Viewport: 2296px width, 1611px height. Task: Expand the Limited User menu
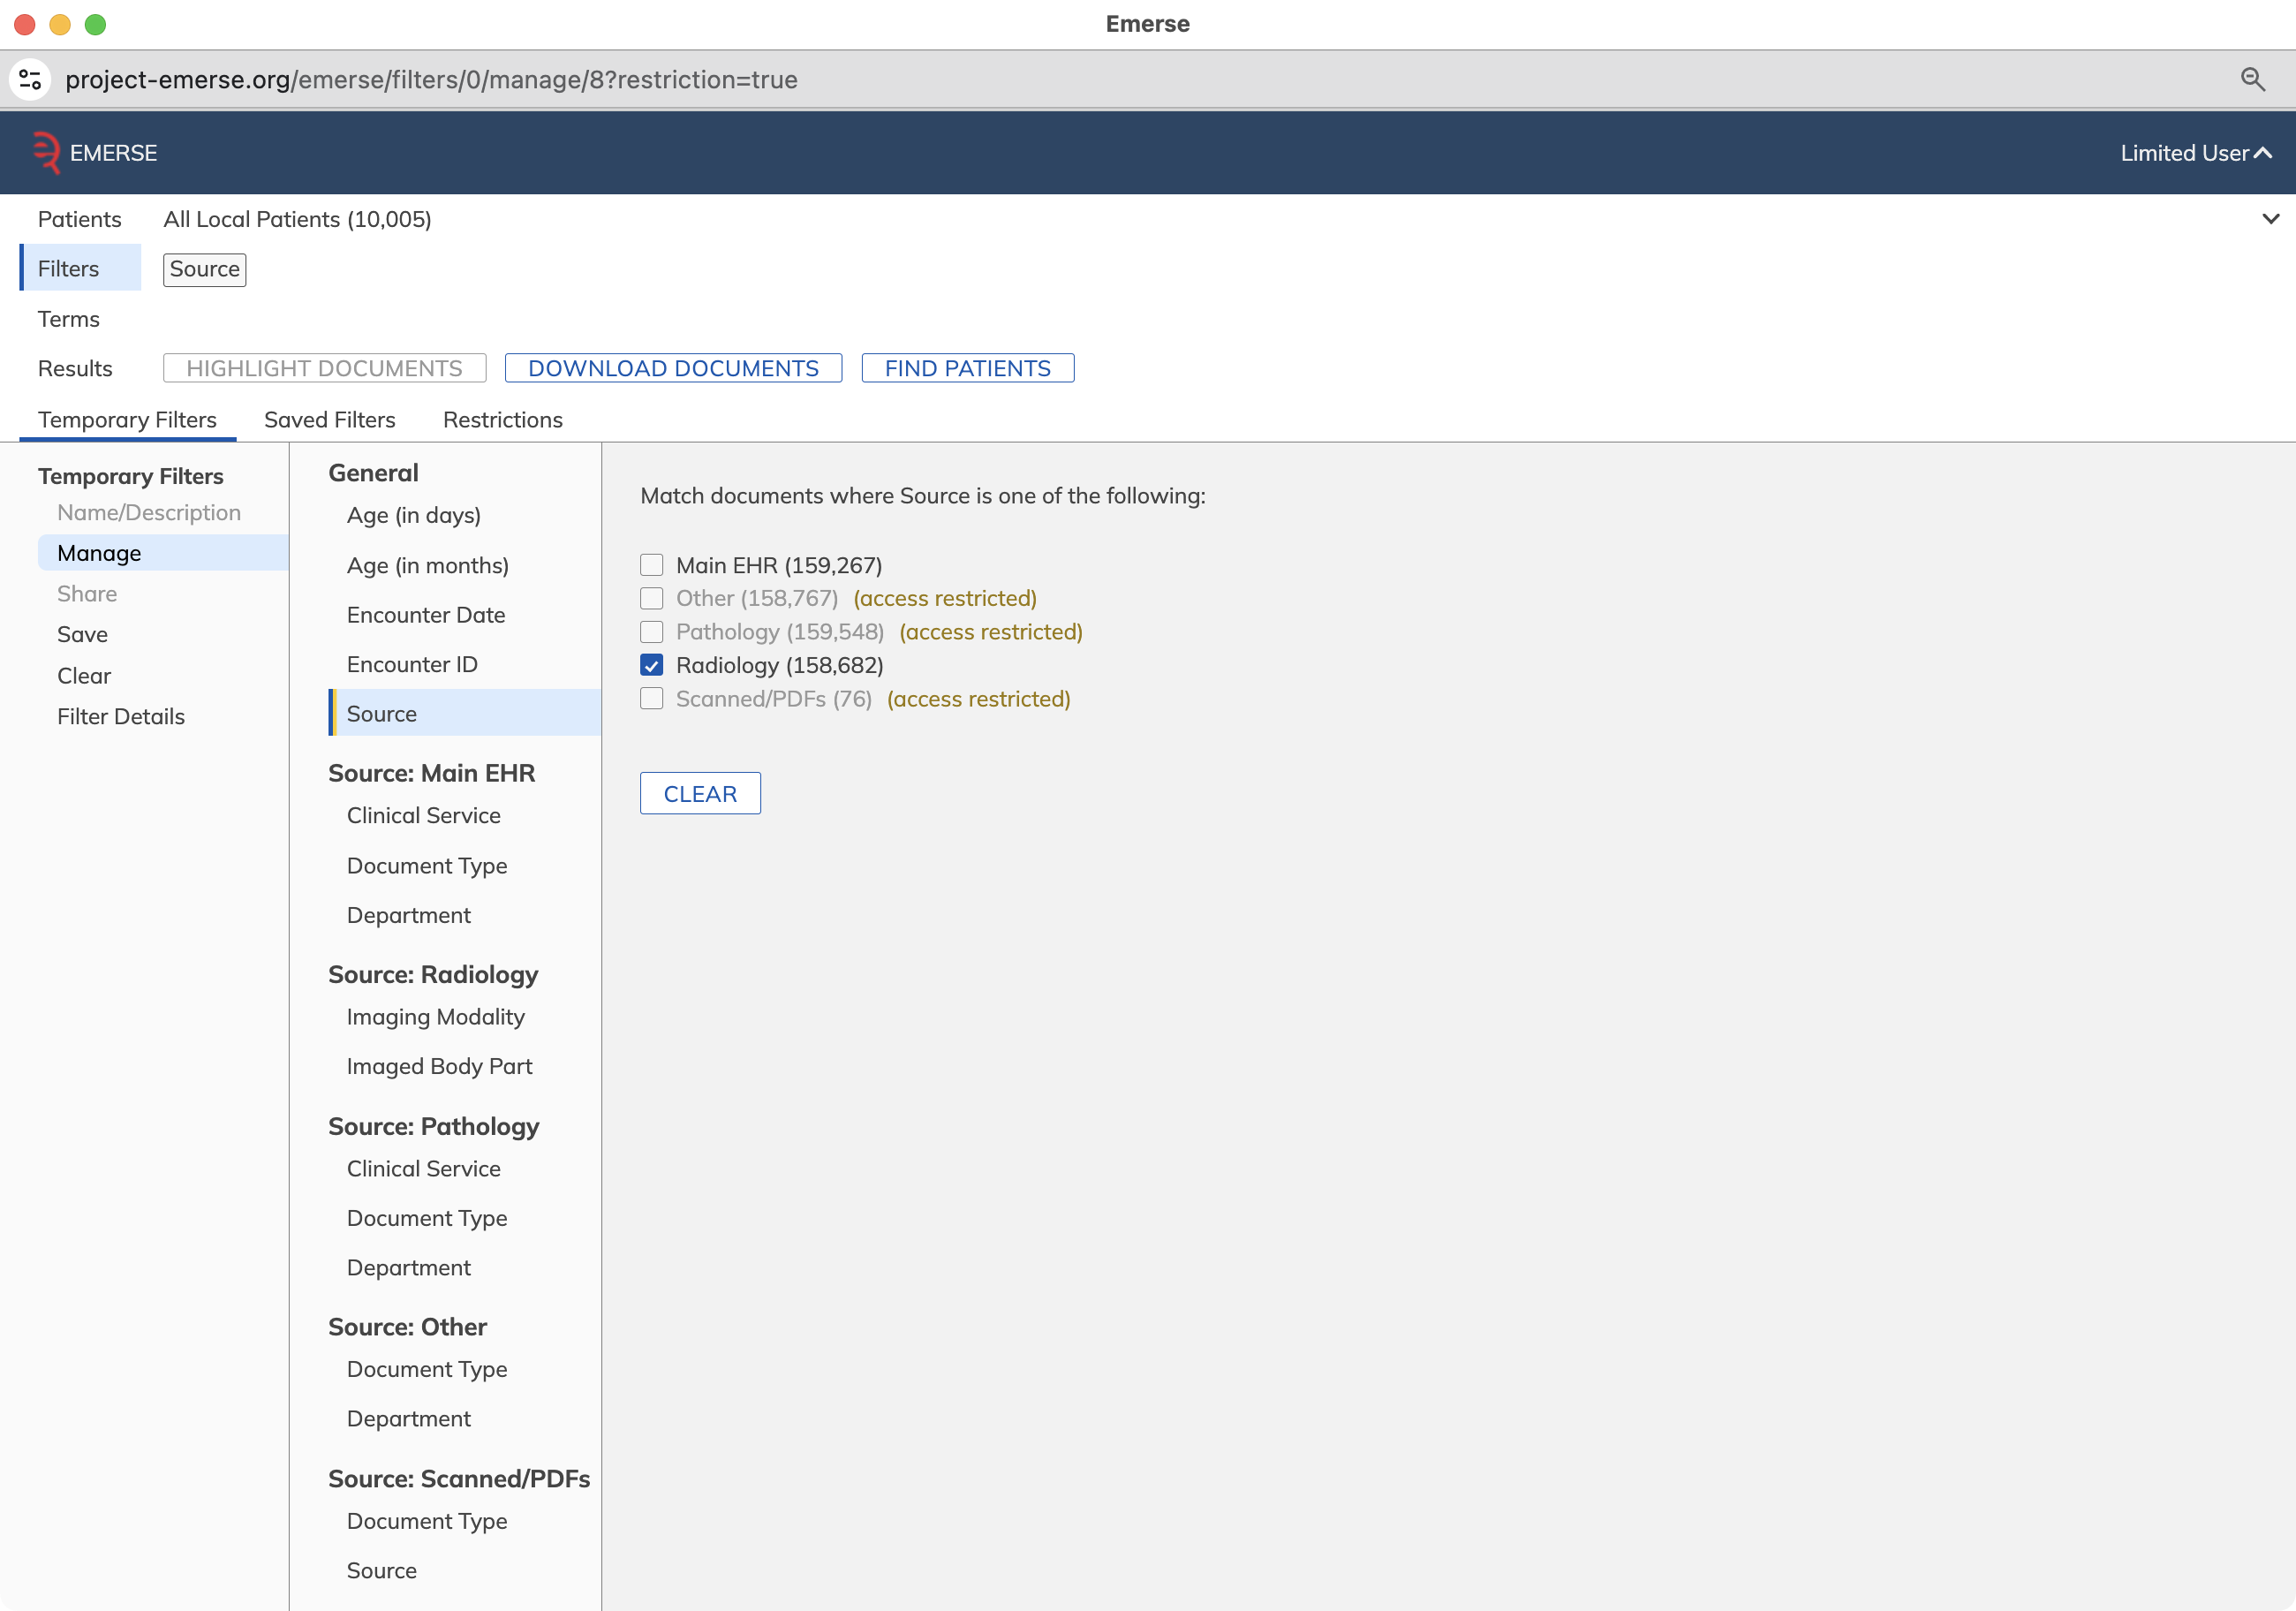click(2196, 153)
